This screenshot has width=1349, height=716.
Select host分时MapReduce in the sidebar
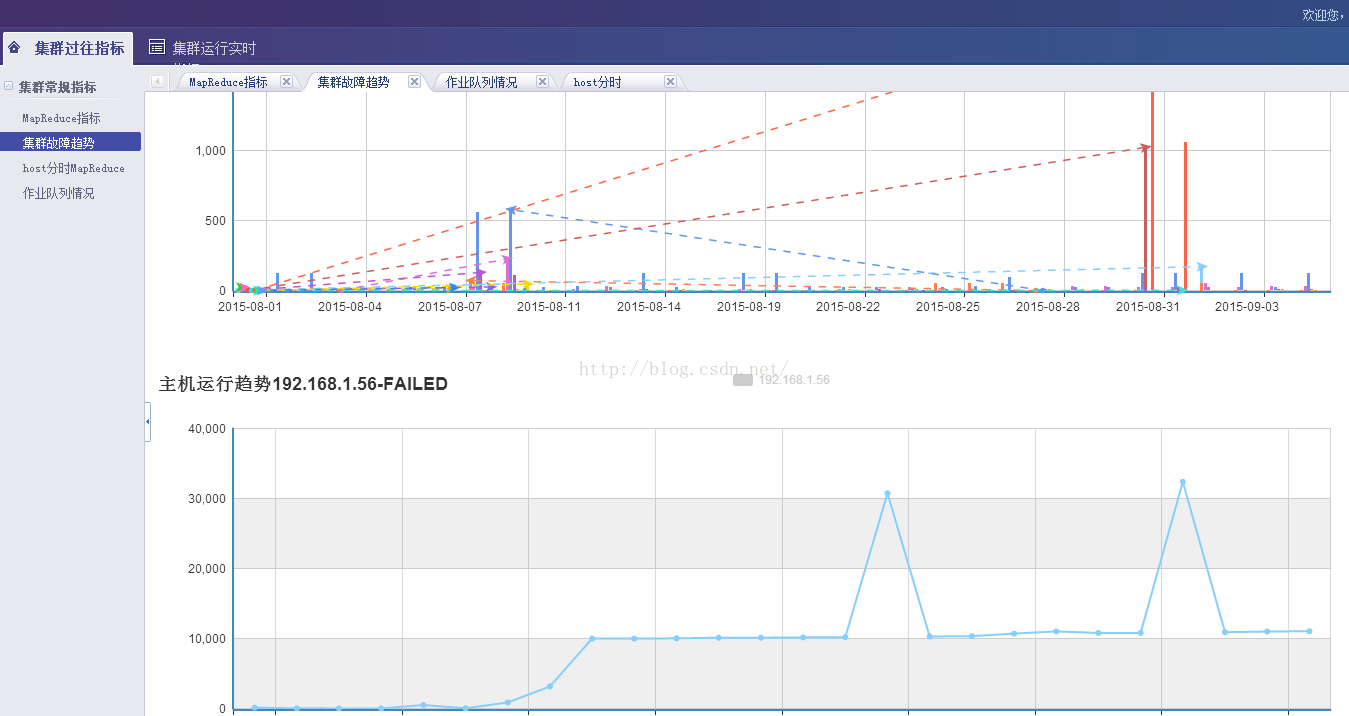tap(73, 168)
